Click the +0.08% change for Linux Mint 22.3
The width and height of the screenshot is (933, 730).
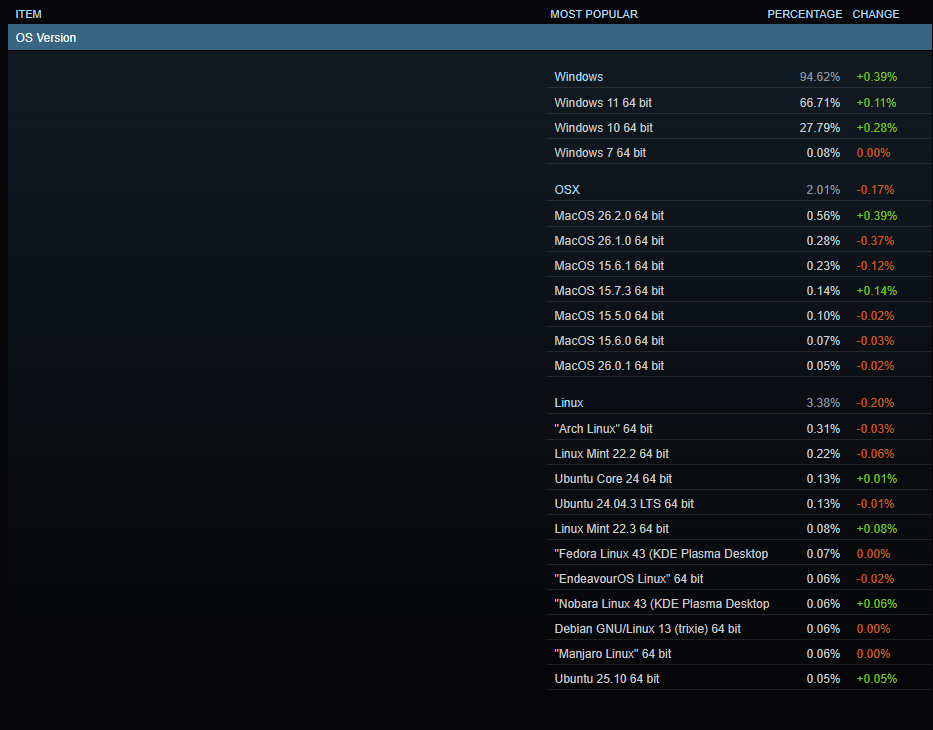click(876, 529)
